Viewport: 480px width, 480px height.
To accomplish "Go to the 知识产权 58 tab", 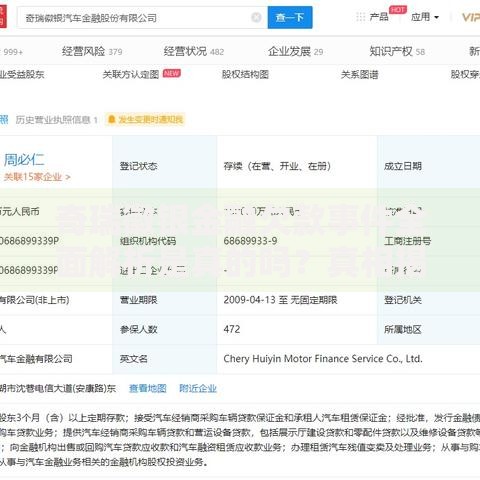I will [x=397, y=51].
